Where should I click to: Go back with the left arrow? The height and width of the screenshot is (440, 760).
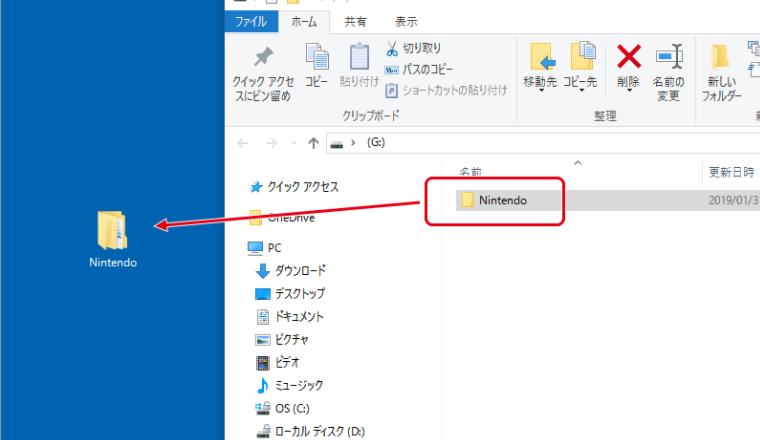click(x=243, y=143)
